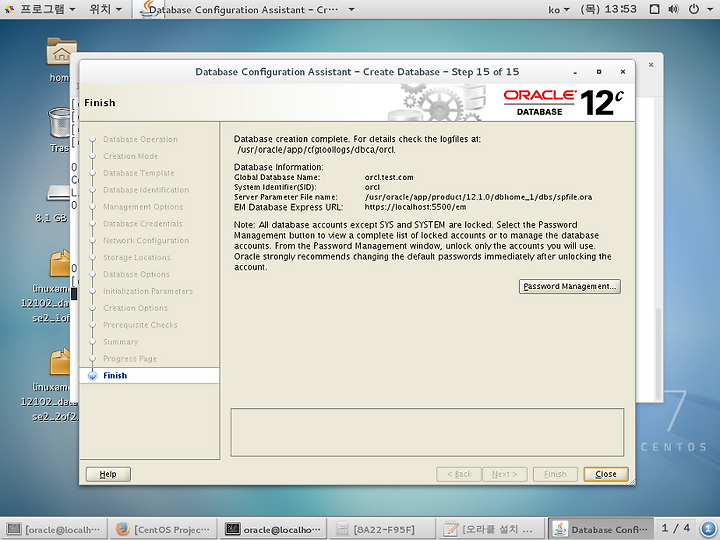Switch to first oracle@localhost terminal taskbar item
720x540 pixels.
coord(54,529)
